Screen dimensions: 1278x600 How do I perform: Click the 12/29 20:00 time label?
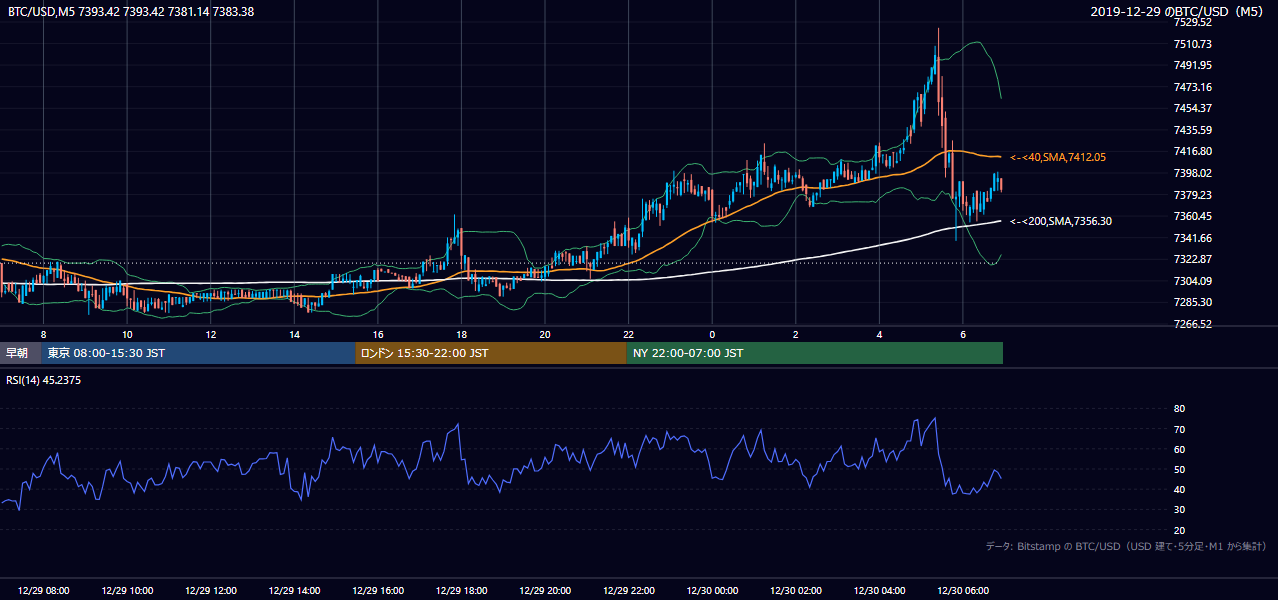[x=545, y=591]
